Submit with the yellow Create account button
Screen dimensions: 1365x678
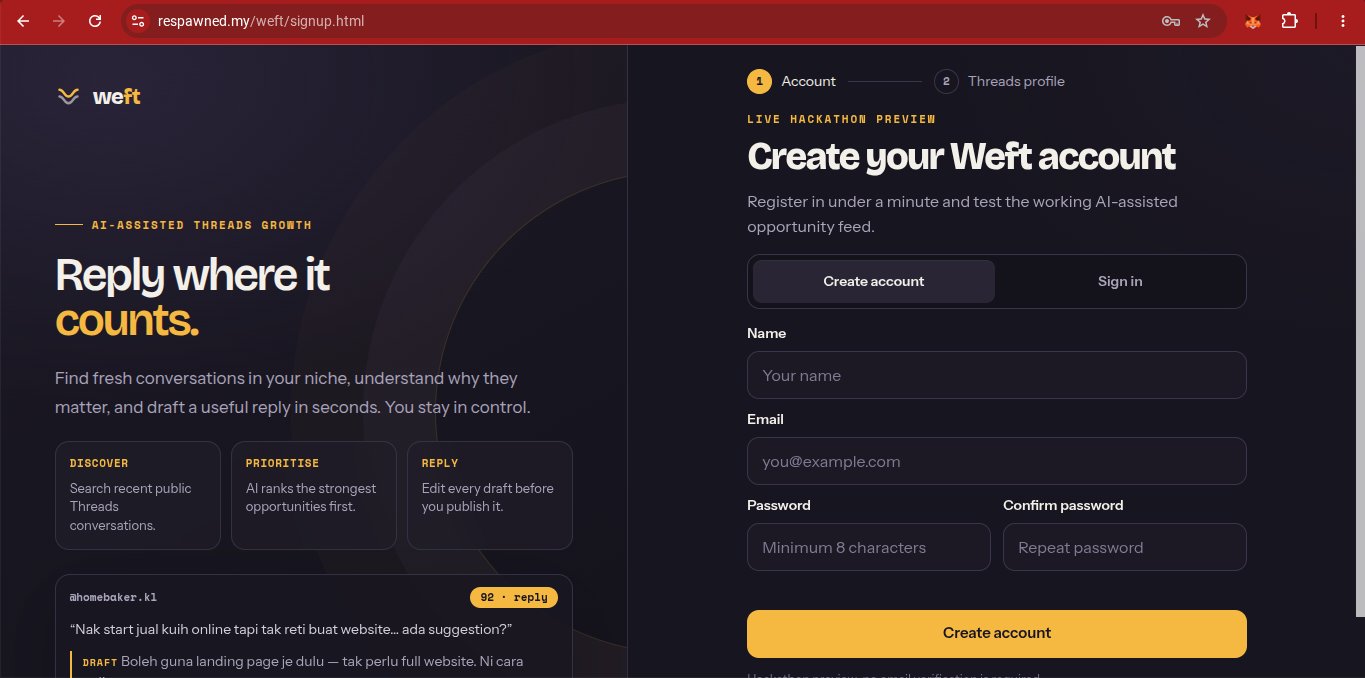click(997, 634)
